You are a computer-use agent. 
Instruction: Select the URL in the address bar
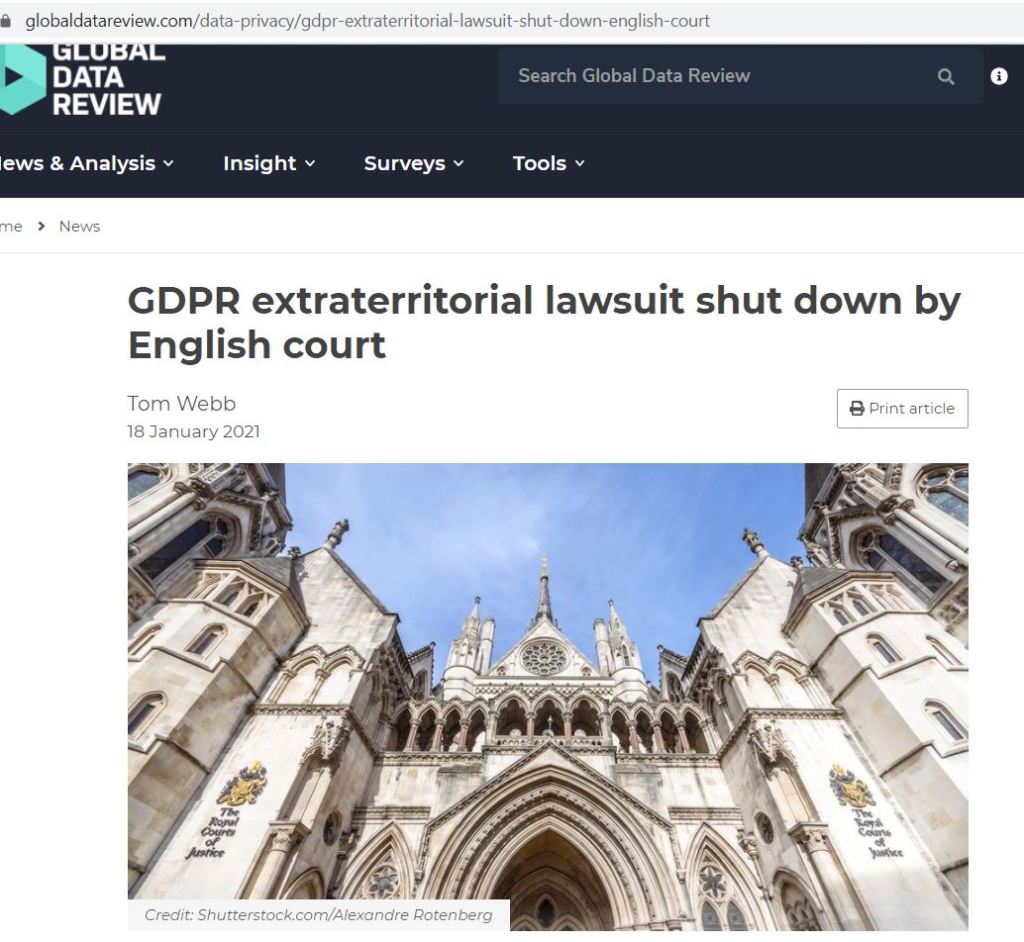pos(368,21)
